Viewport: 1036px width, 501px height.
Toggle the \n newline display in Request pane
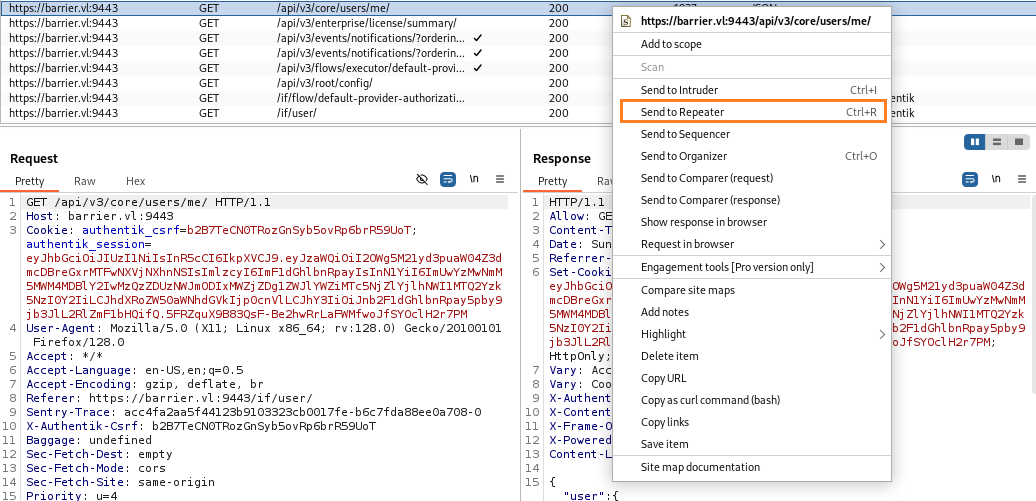(x=474, y=179)
